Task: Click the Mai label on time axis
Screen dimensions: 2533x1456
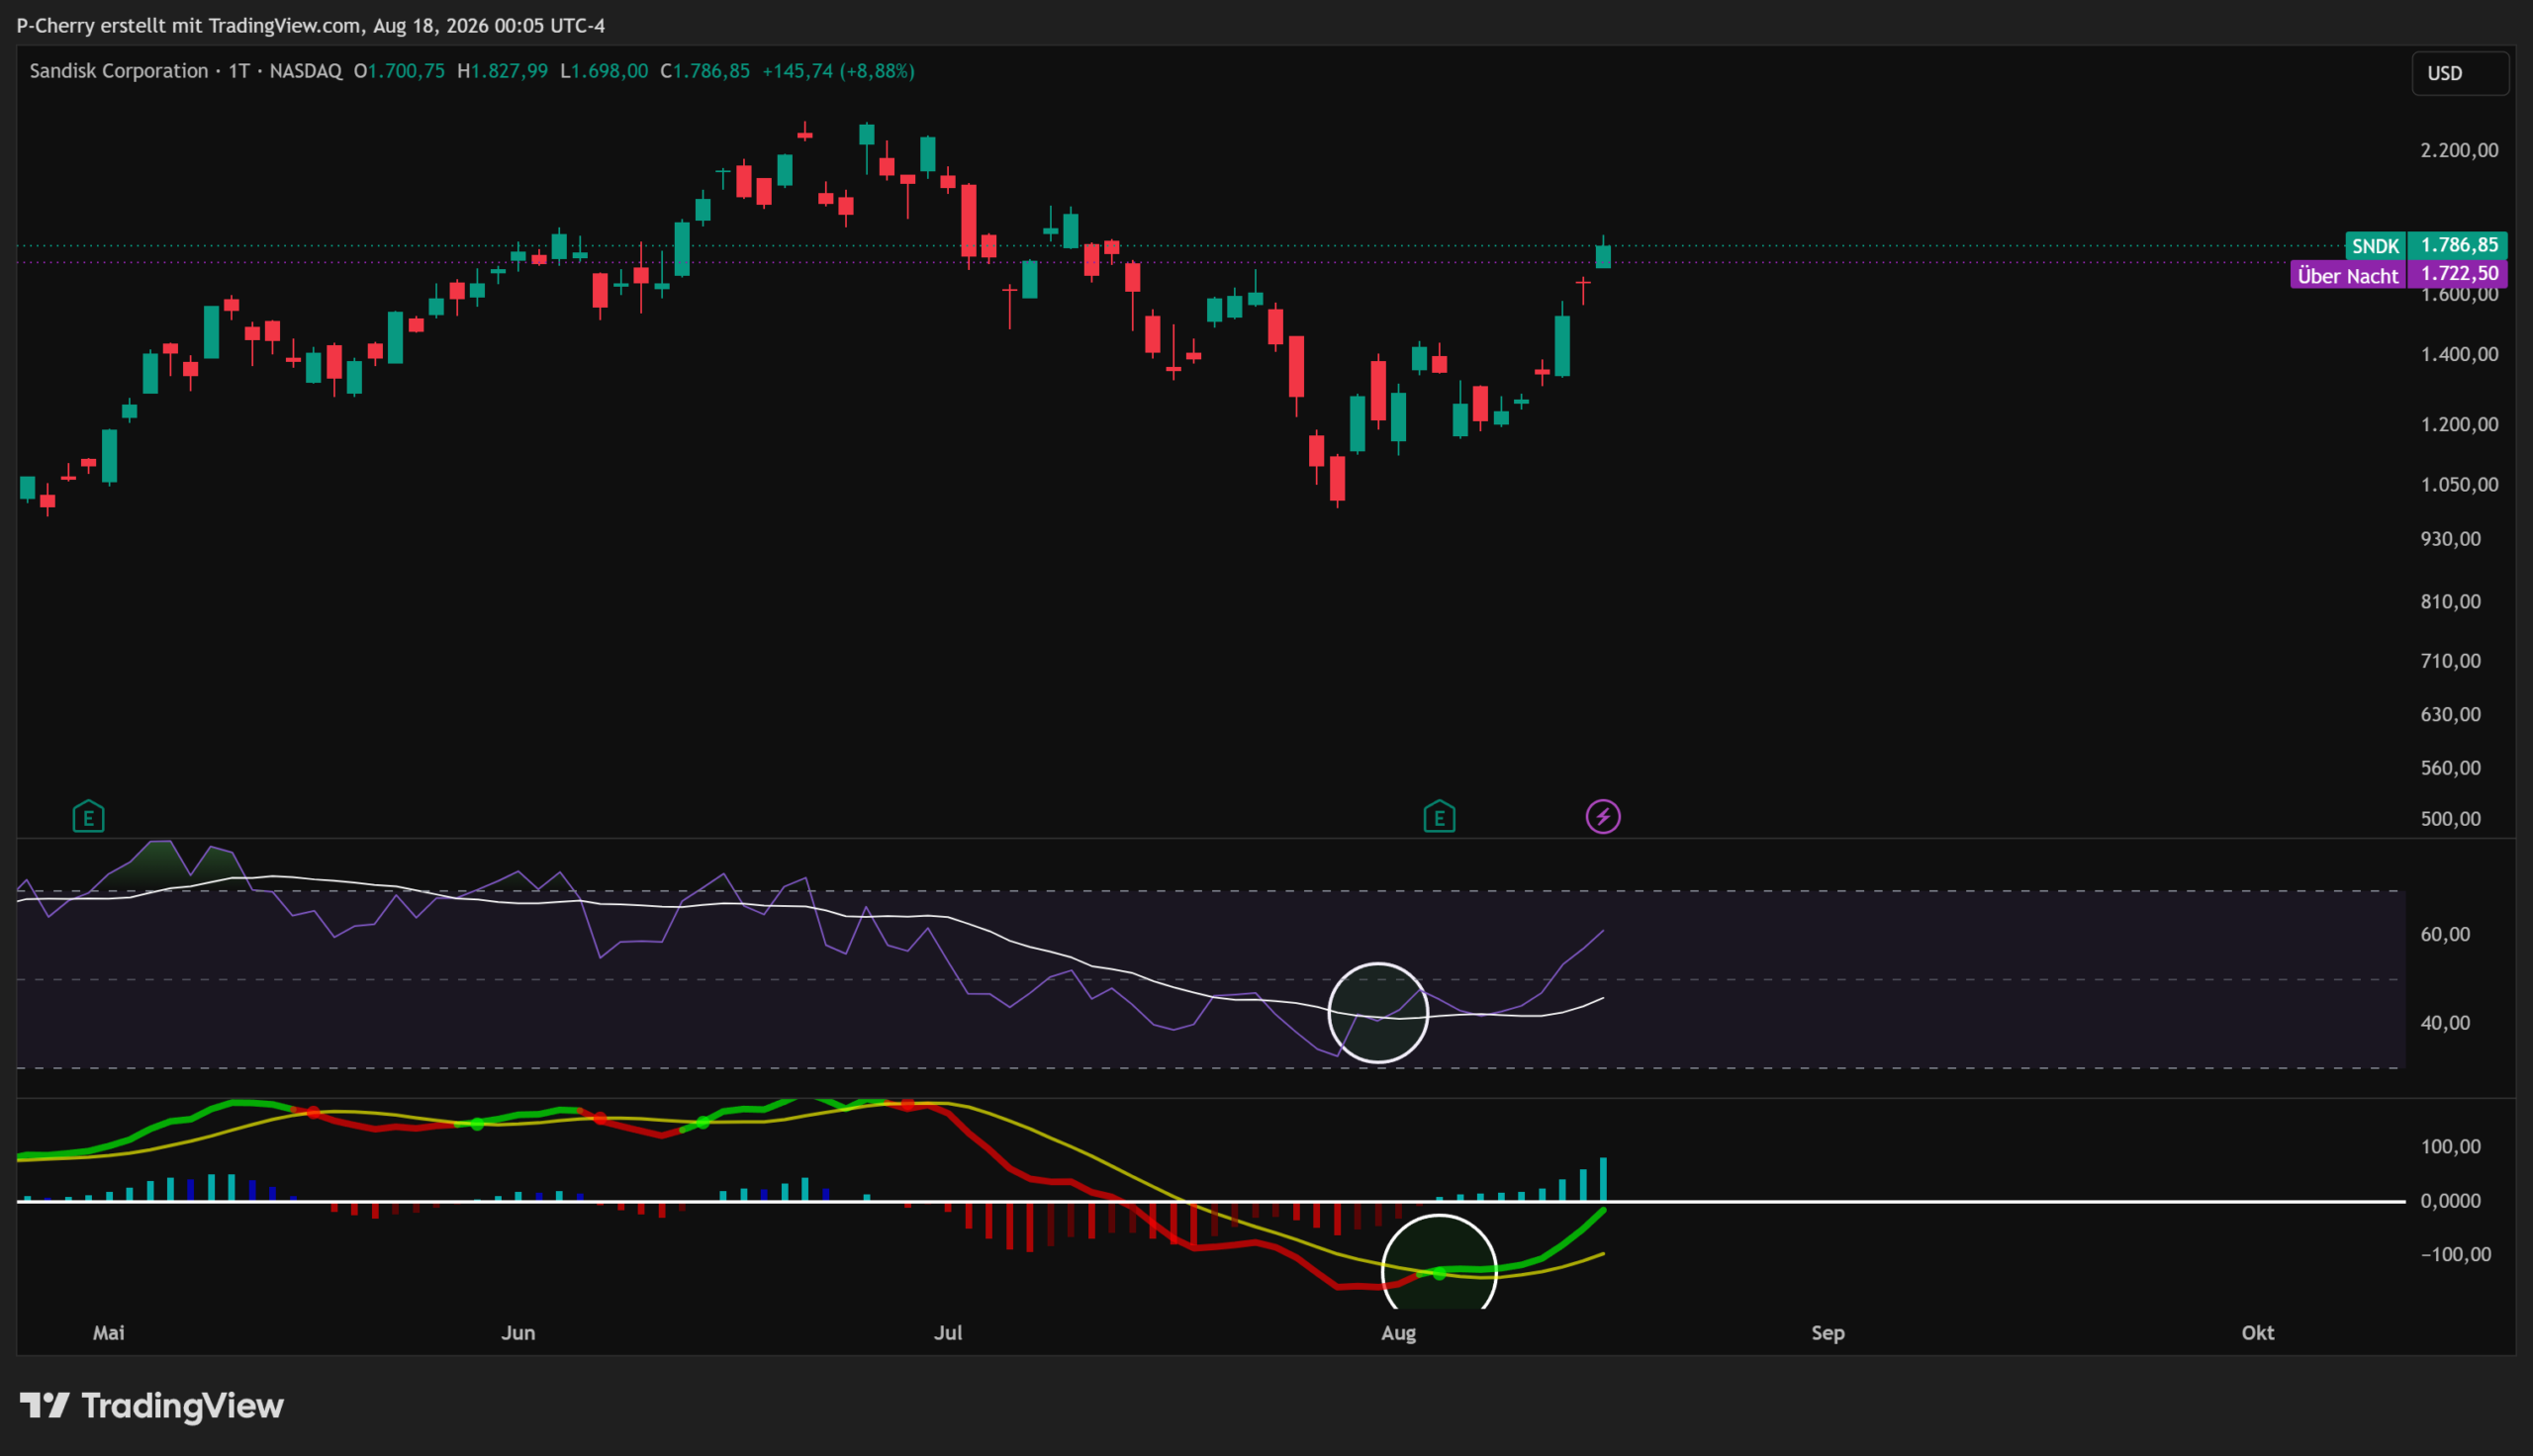Action: (x=109, y=1333)
